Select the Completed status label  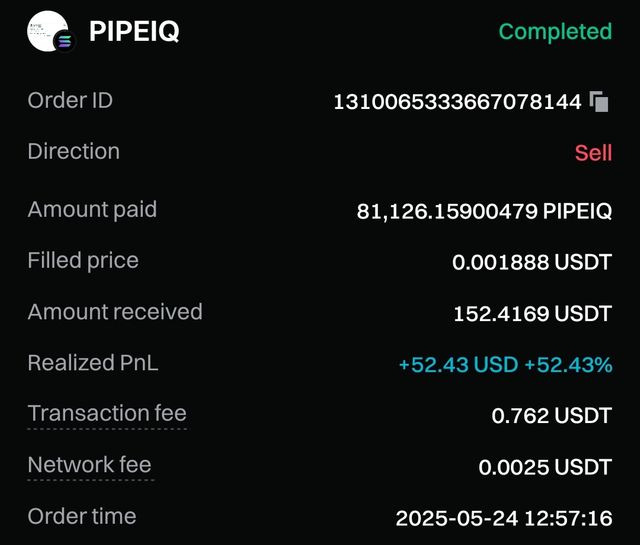555,32
